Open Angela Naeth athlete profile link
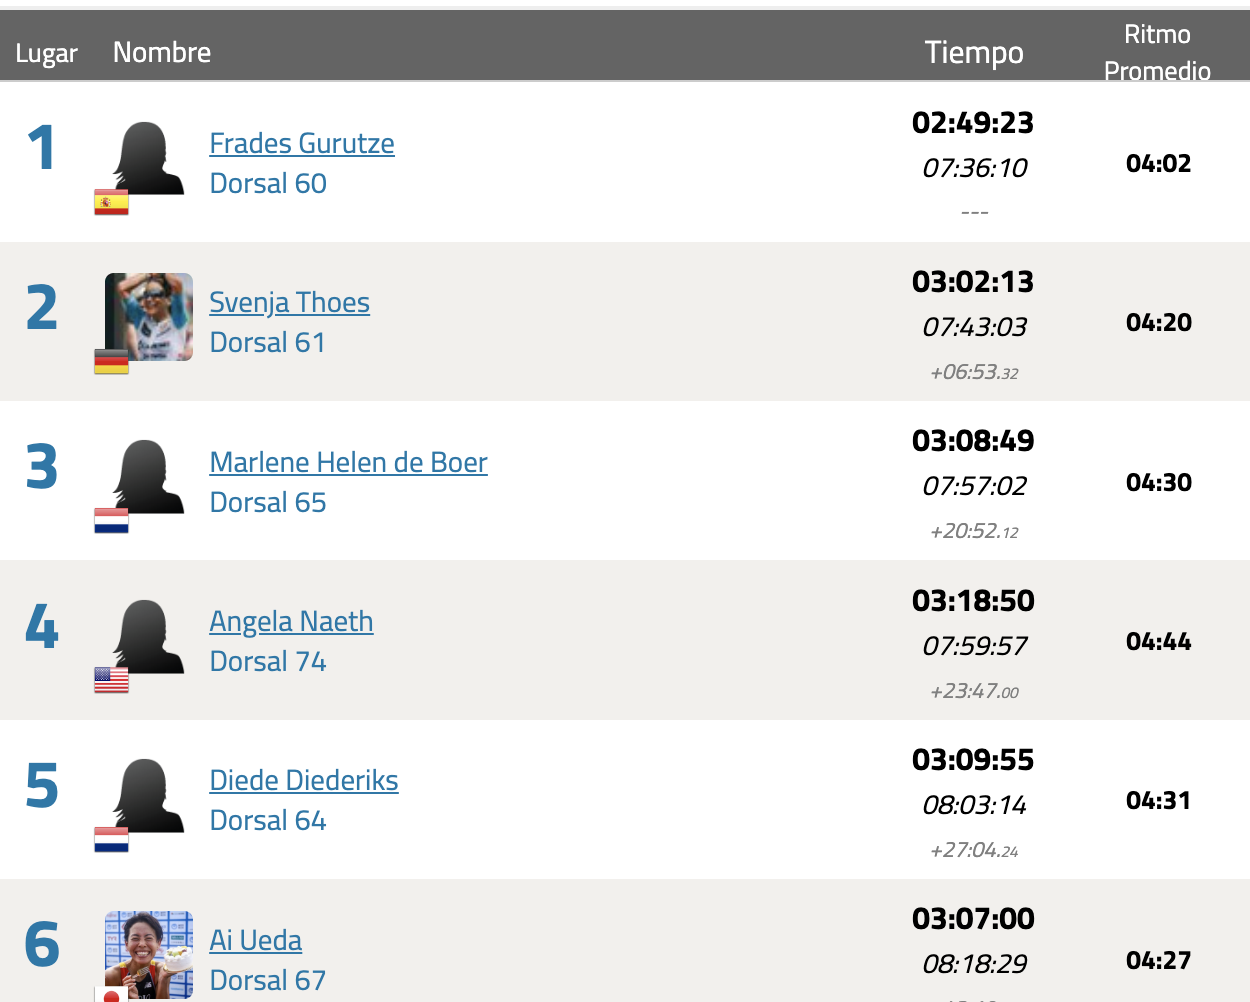1250x1002 pixels. pyautogui.click(x=291, y=622)
